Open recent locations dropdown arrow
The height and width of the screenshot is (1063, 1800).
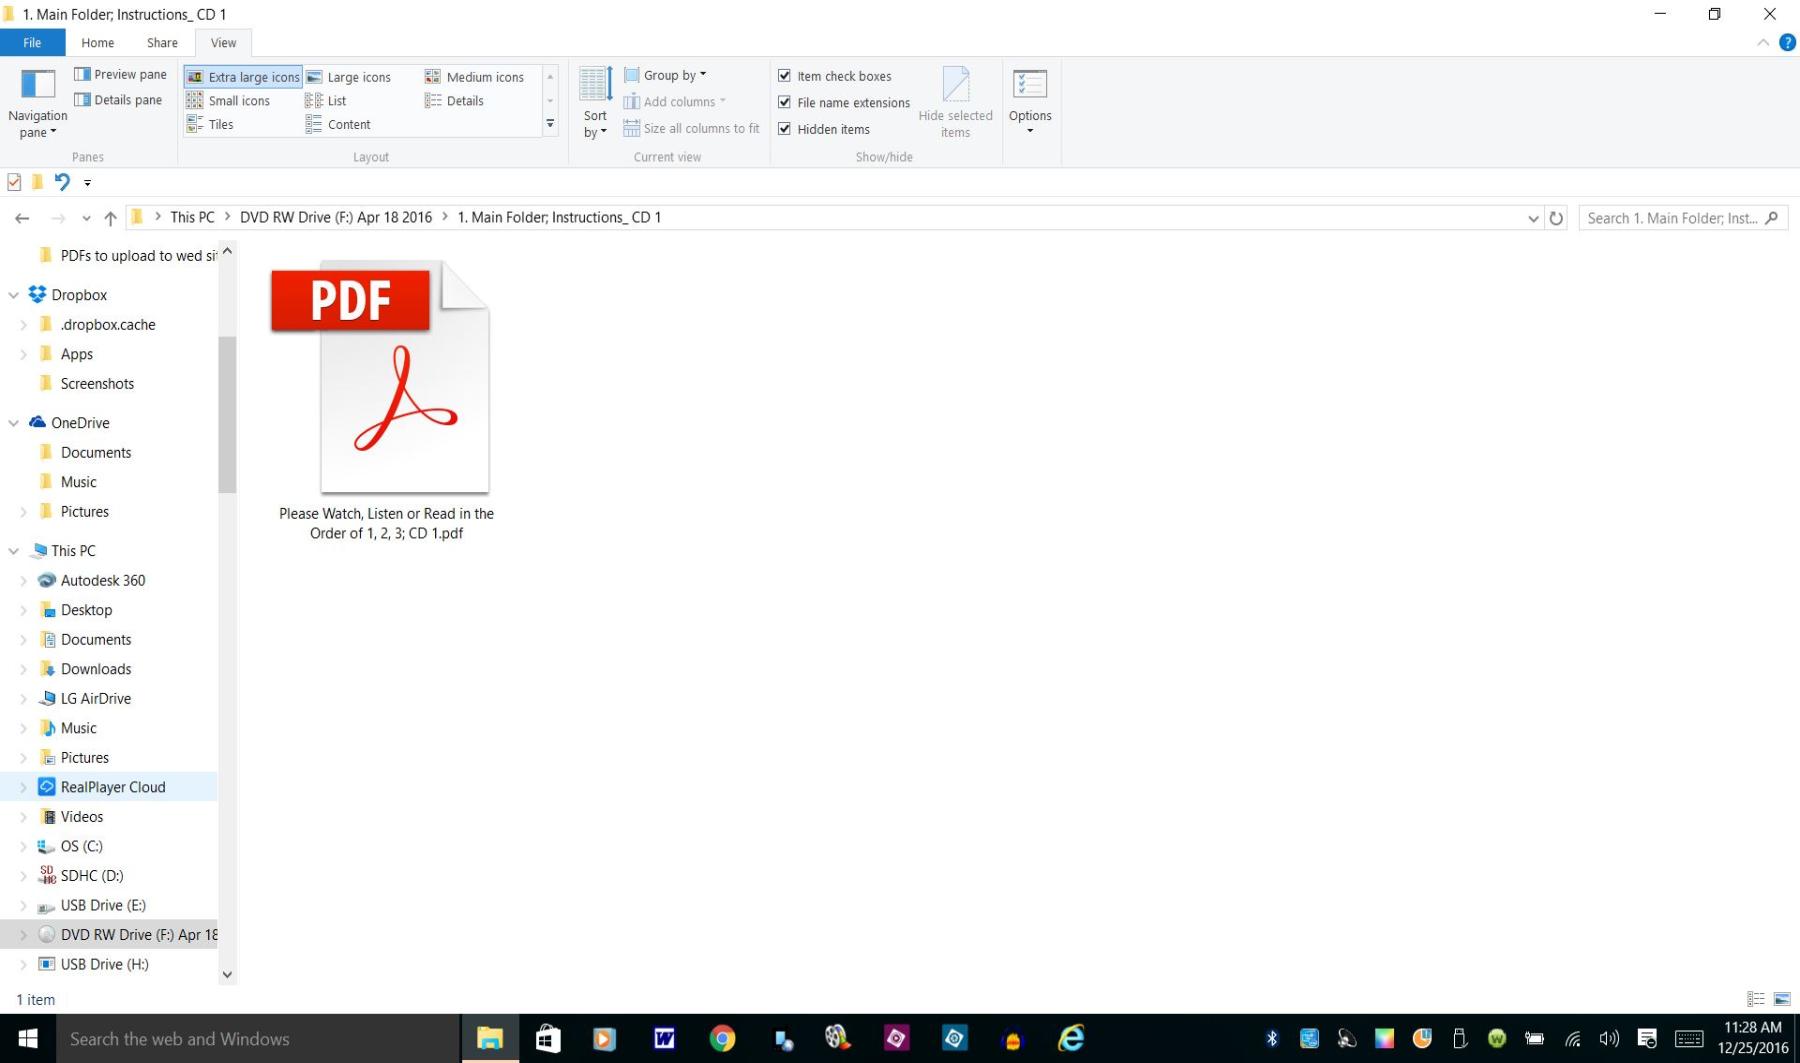tap(86, 218)
